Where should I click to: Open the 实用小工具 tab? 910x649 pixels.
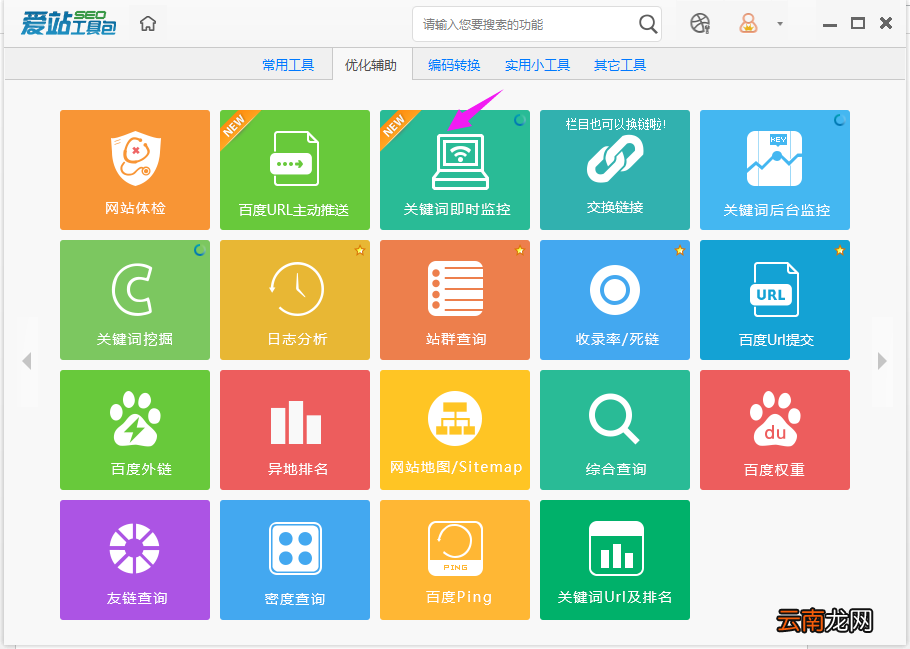pos(537,65)
